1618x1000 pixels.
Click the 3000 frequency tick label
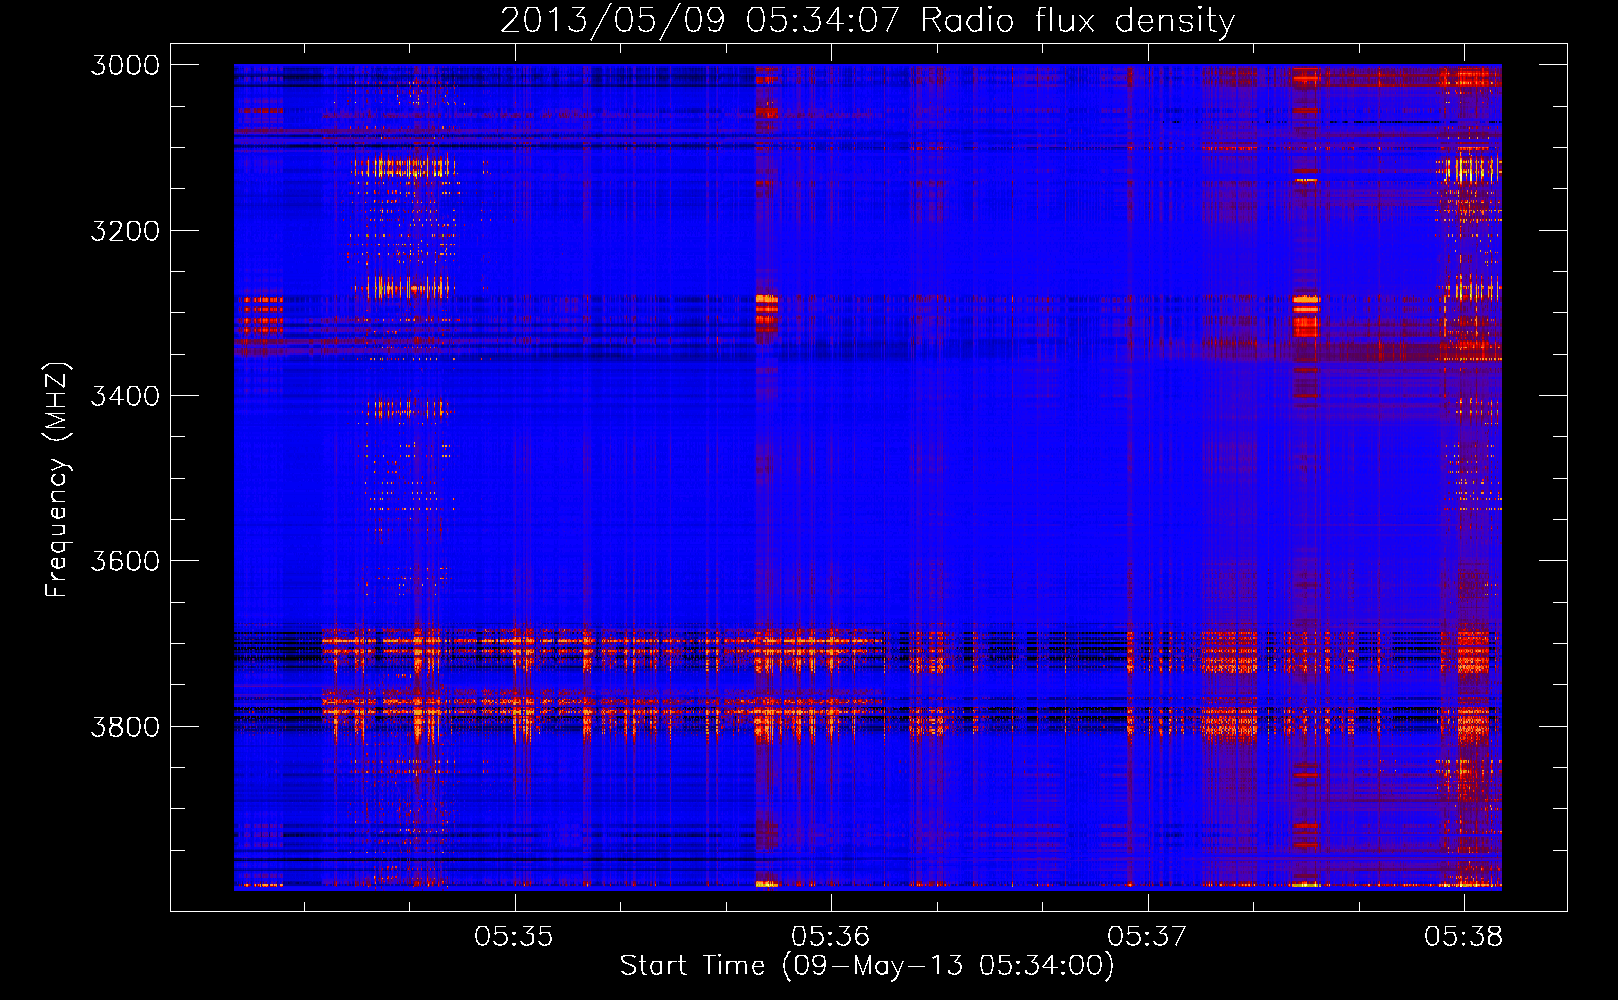click(125, 65)
